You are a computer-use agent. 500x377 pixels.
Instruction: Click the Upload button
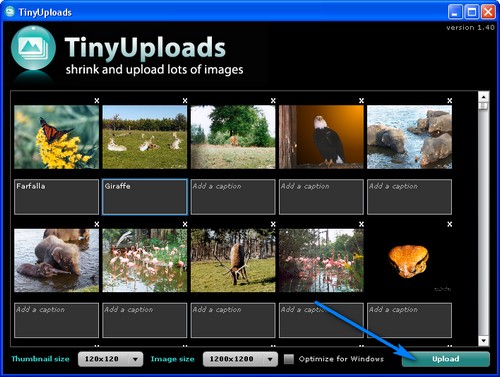tap(446, 359)
